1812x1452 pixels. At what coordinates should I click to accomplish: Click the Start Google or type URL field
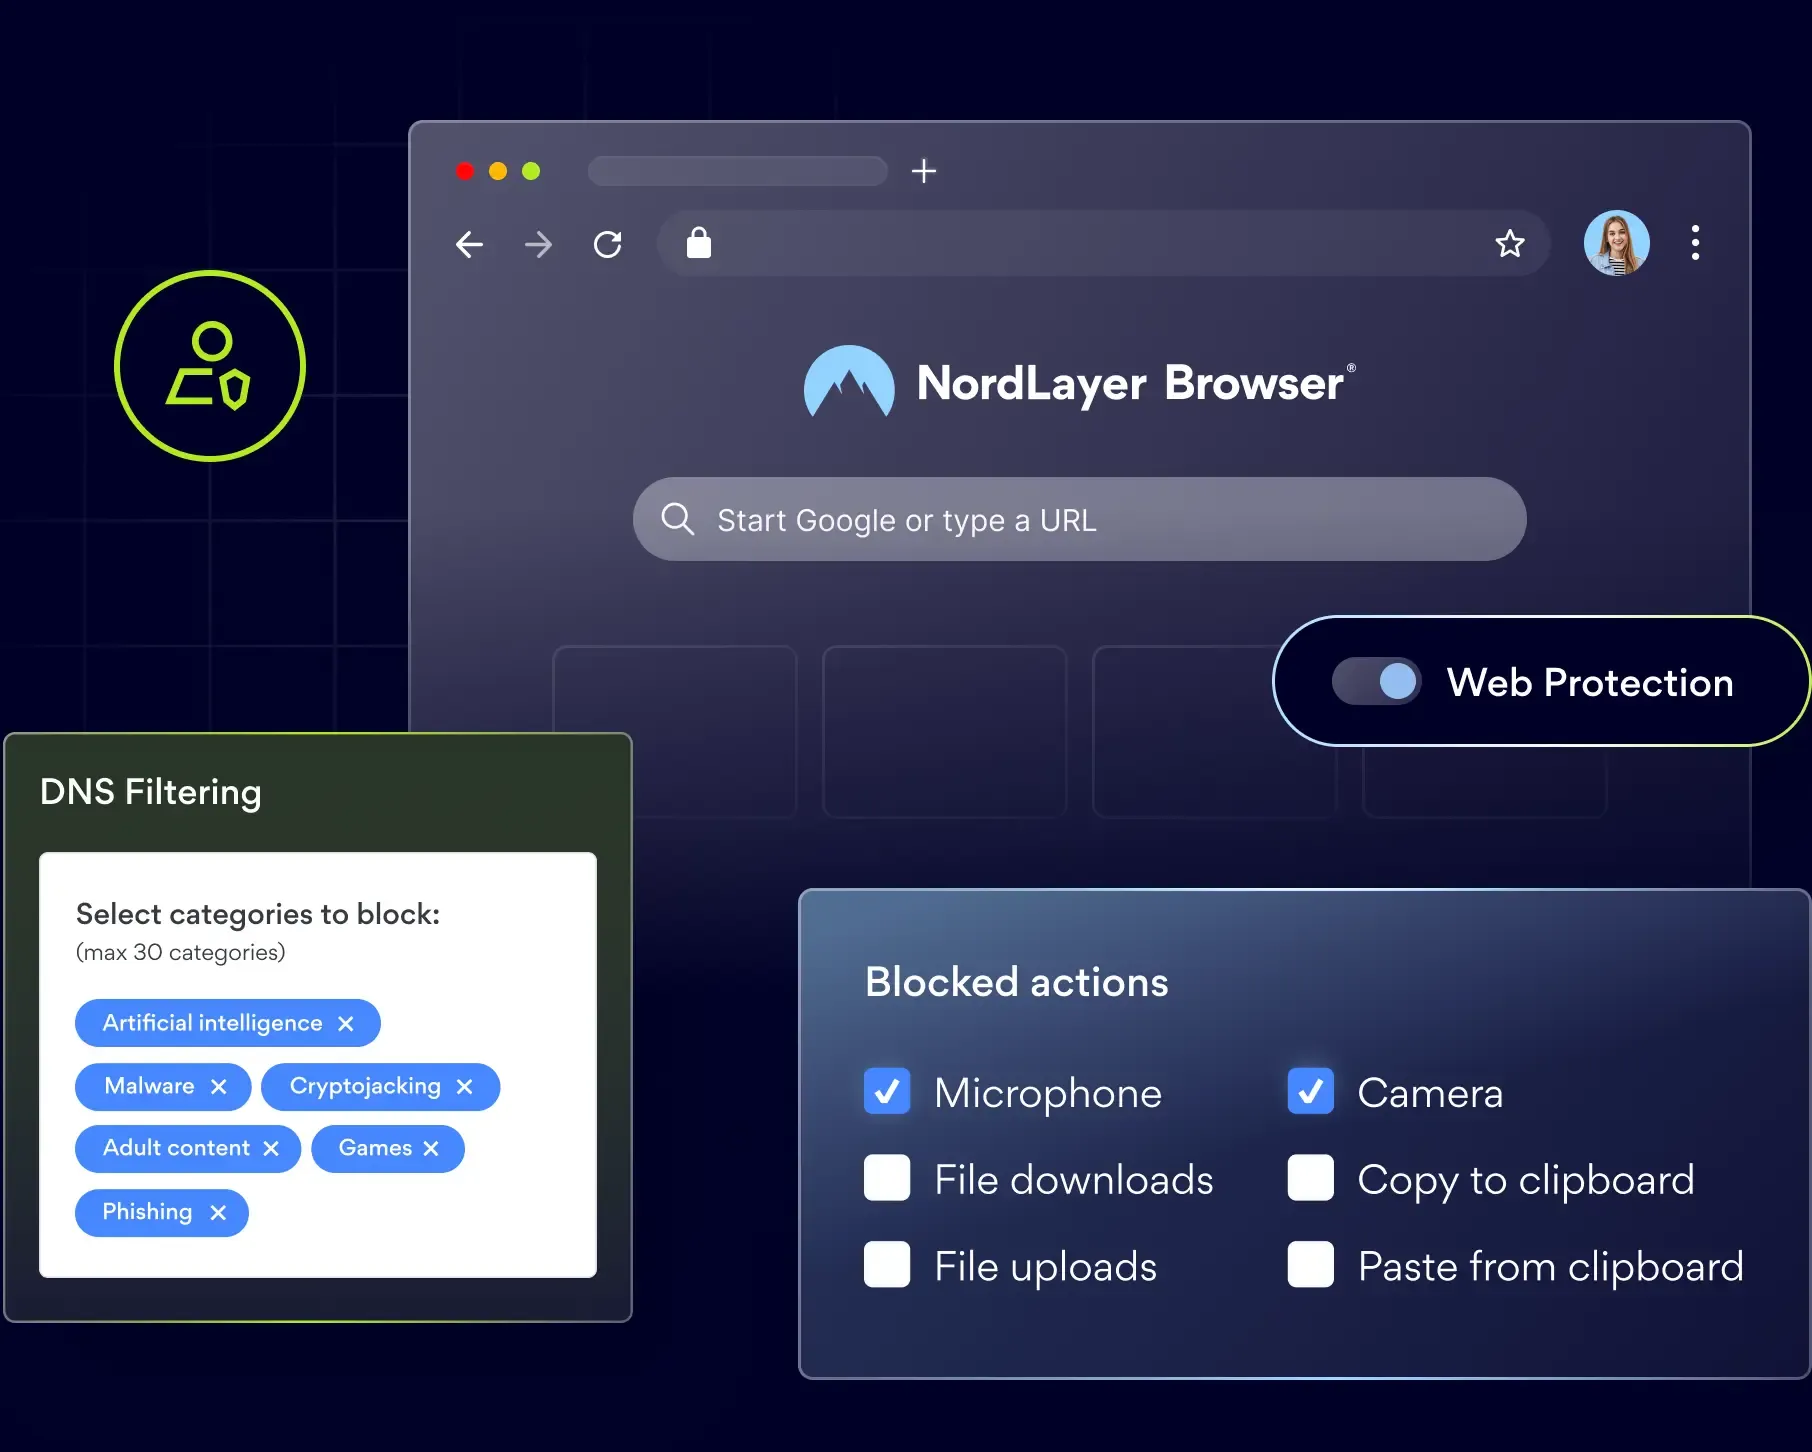[1080, 519]
